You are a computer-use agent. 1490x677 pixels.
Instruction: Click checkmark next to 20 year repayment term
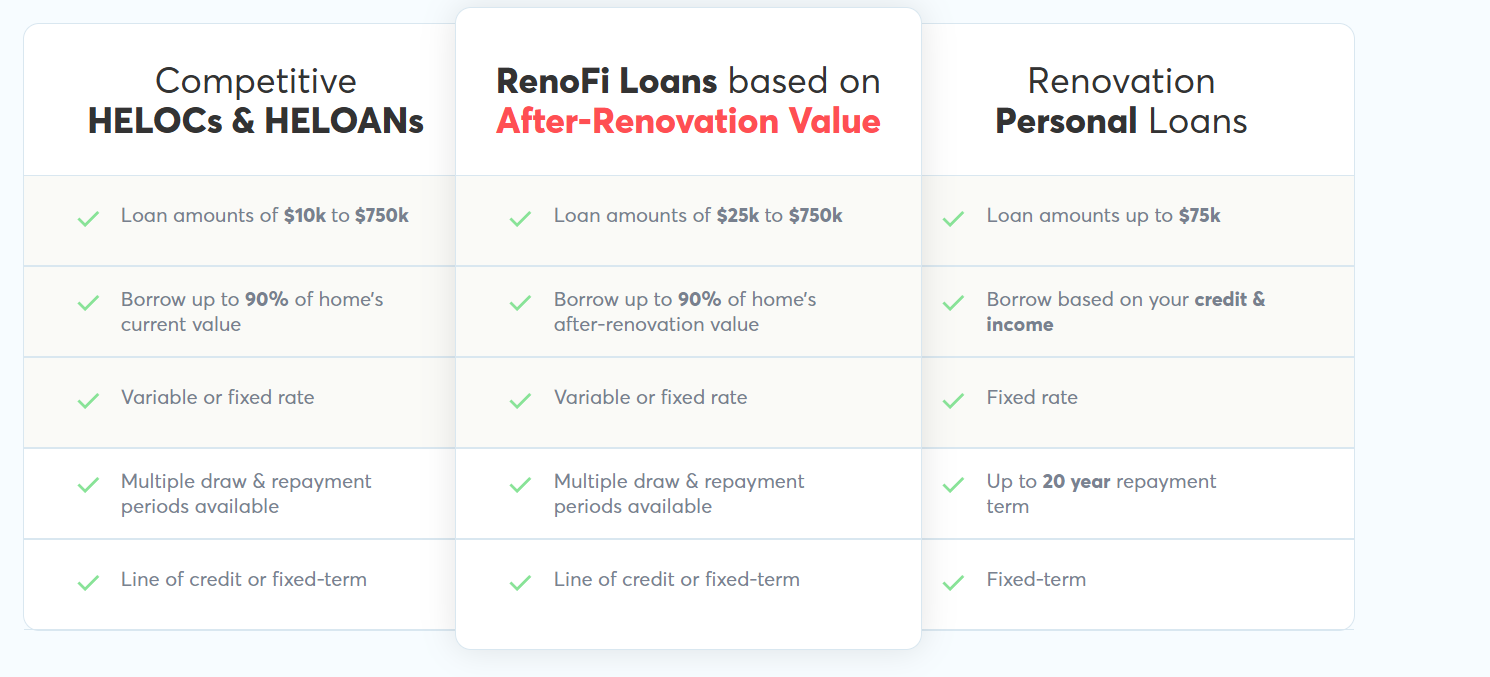953,485
